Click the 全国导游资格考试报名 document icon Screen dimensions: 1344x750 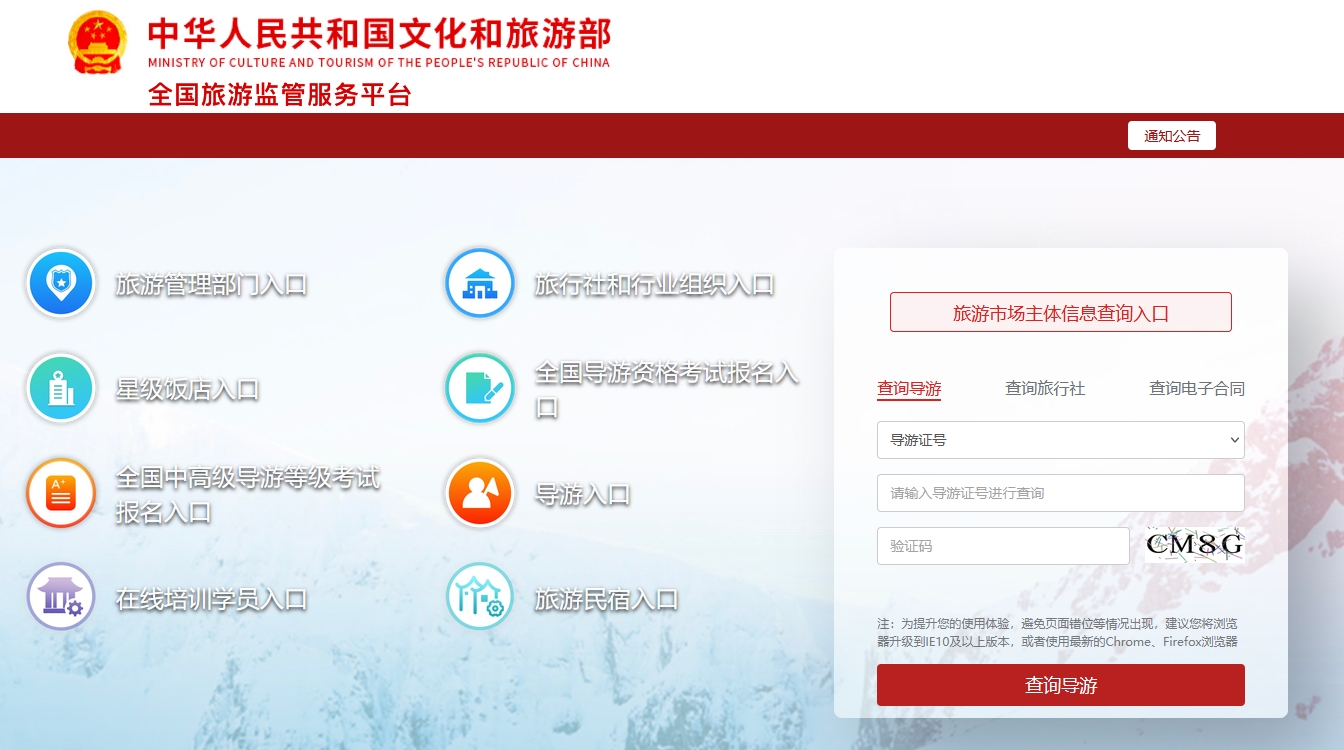tap(480, 388)
